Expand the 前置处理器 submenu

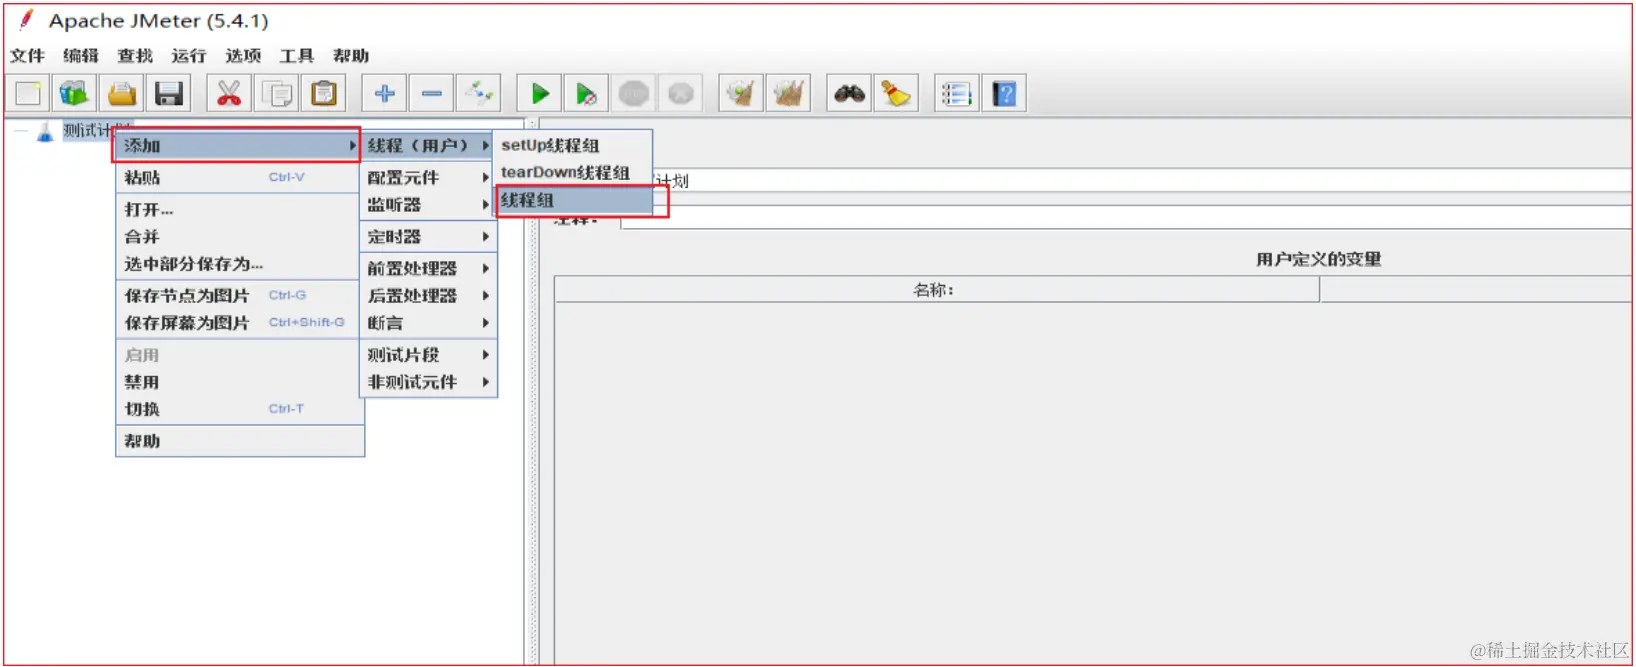pyautogui.click(x=428, y=268)
